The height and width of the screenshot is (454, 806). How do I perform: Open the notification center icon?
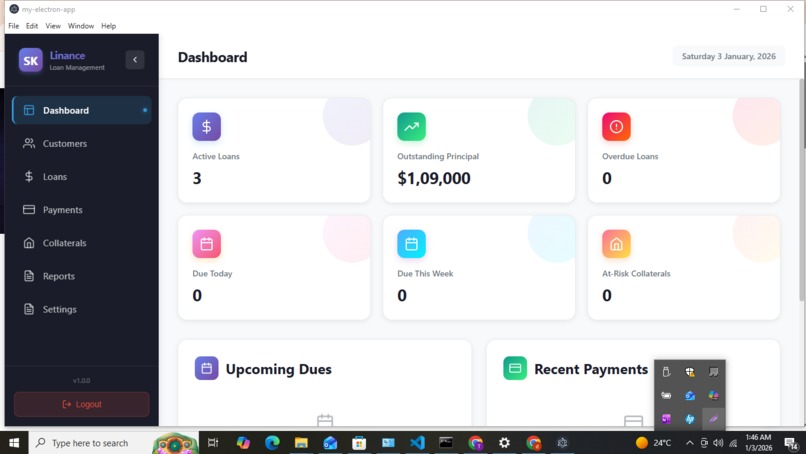(x=791, y=443)
